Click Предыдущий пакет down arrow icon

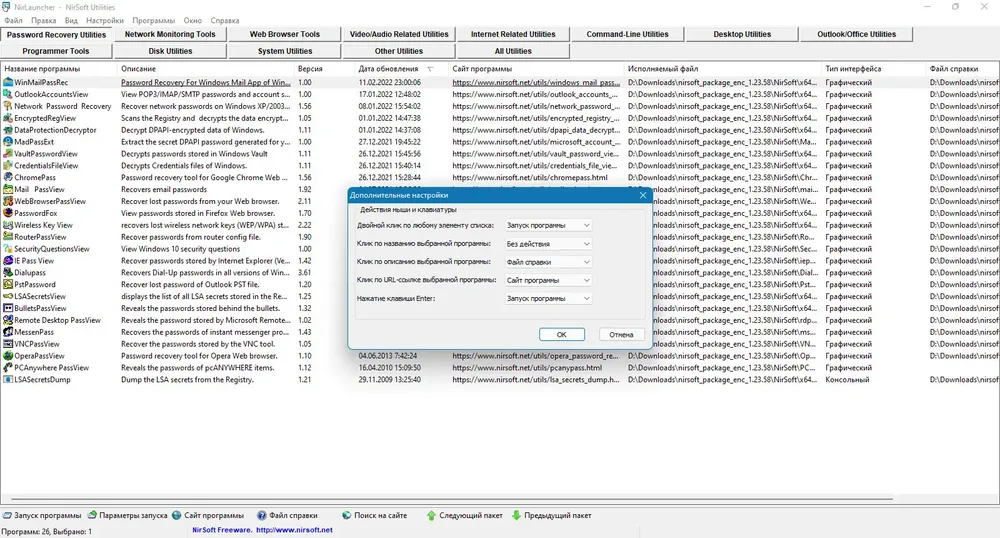(x=517, y=515)
